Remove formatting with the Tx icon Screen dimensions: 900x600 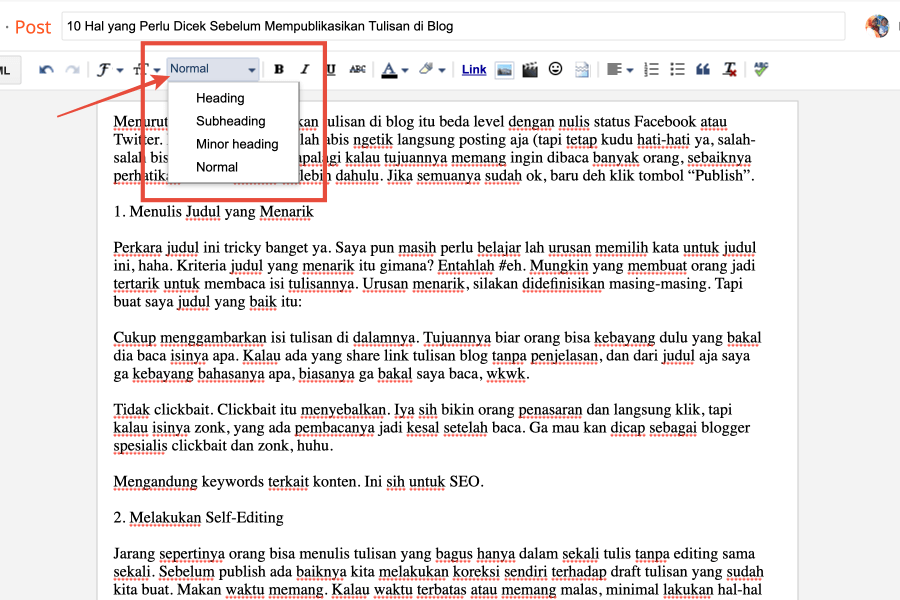pos(730,69)
